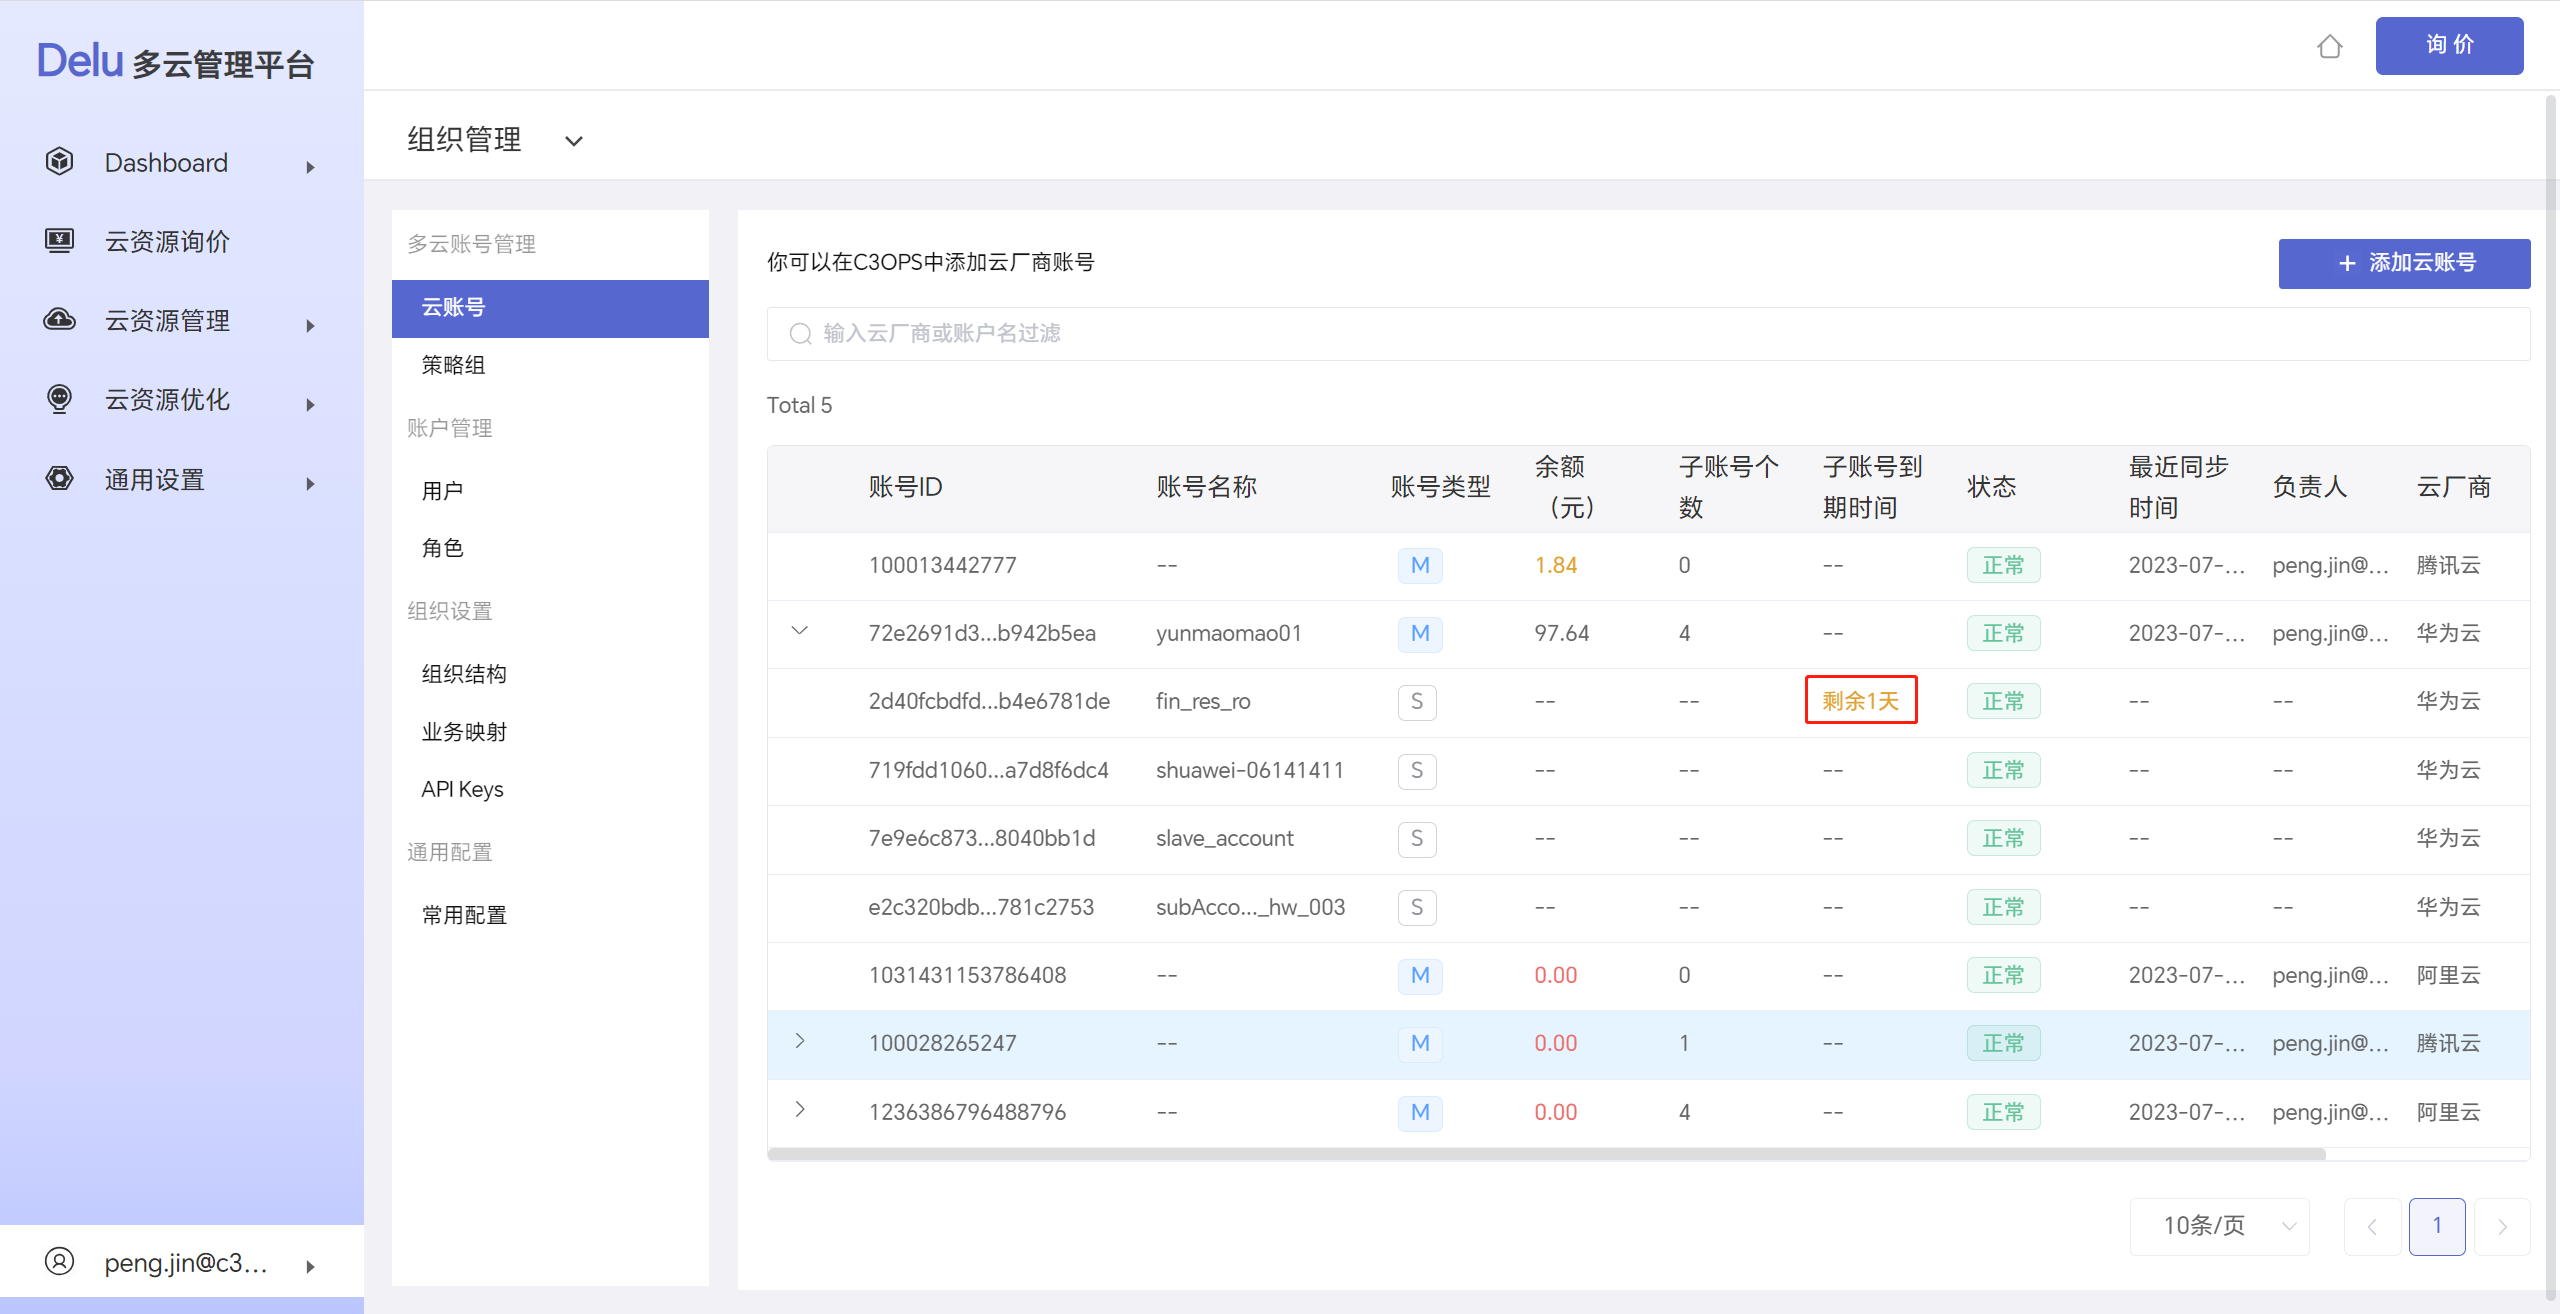Click the 询价 button
This screenshot has width=2560, height=1314.
click(x=2449, y=46)
